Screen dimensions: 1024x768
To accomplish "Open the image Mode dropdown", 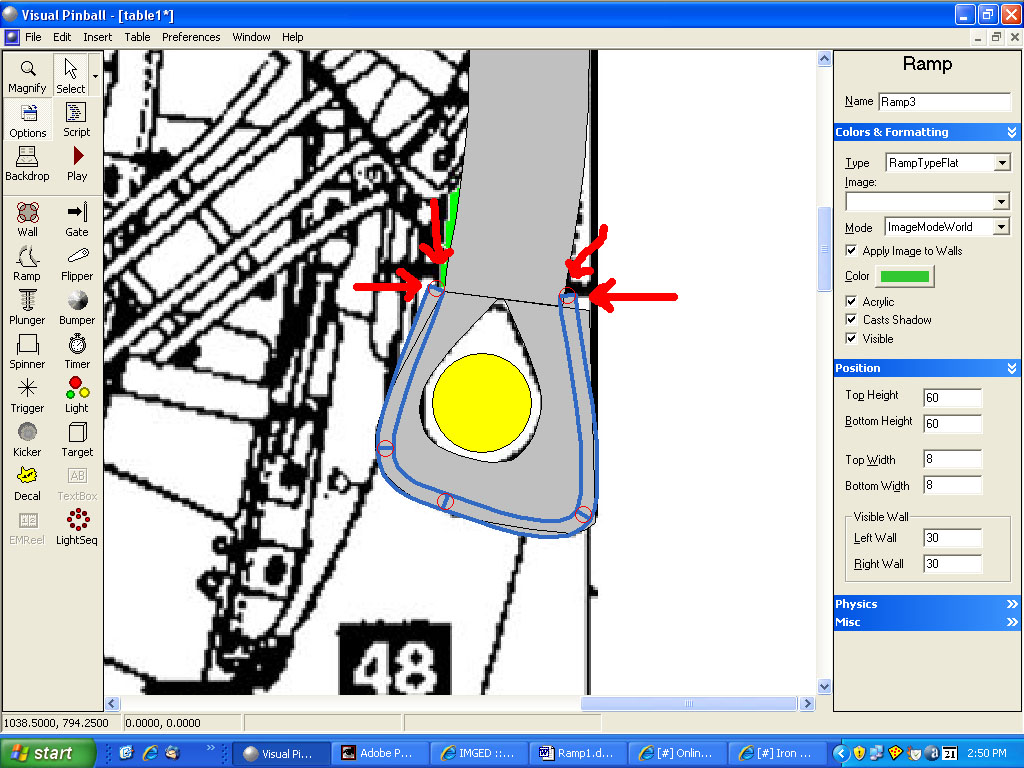I will 1002,228.
